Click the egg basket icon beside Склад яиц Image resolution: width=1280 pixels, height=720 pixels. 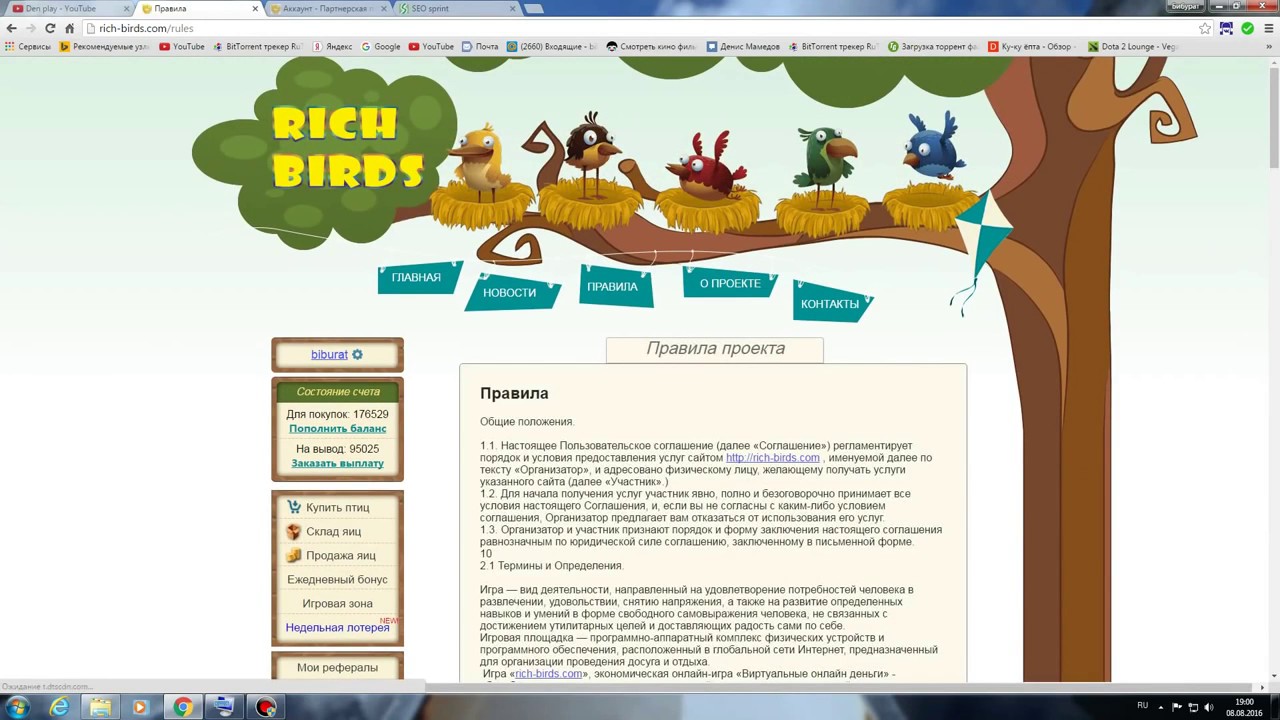[x=294, y=531]
